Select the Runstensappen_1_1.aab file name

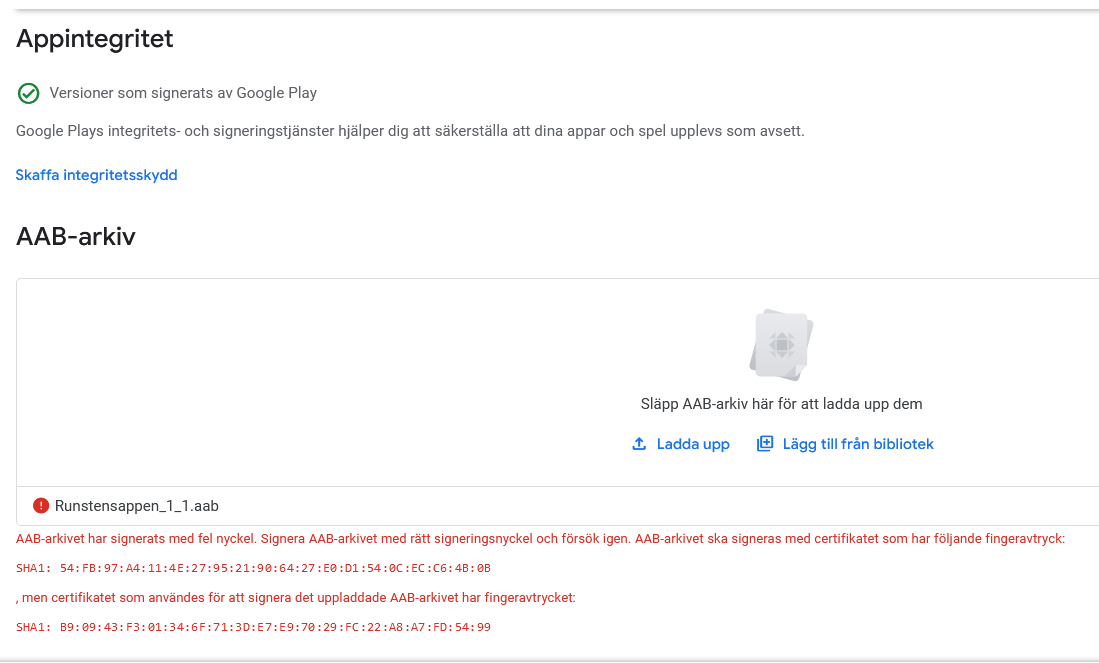[x=137, y=506]
